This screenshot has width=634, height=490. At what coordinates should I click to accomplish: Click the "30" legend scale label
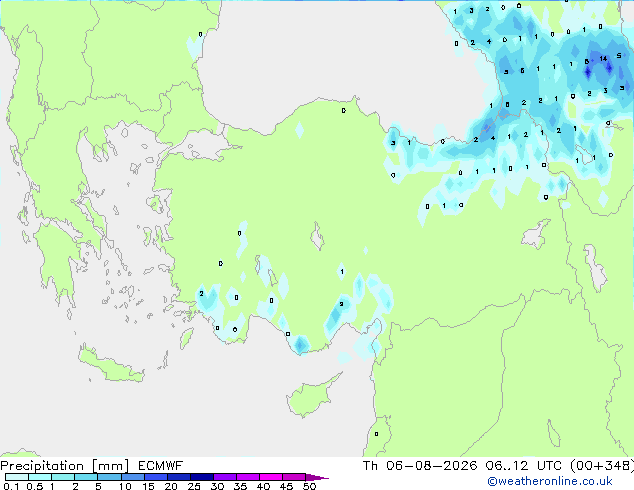[217, 486]
